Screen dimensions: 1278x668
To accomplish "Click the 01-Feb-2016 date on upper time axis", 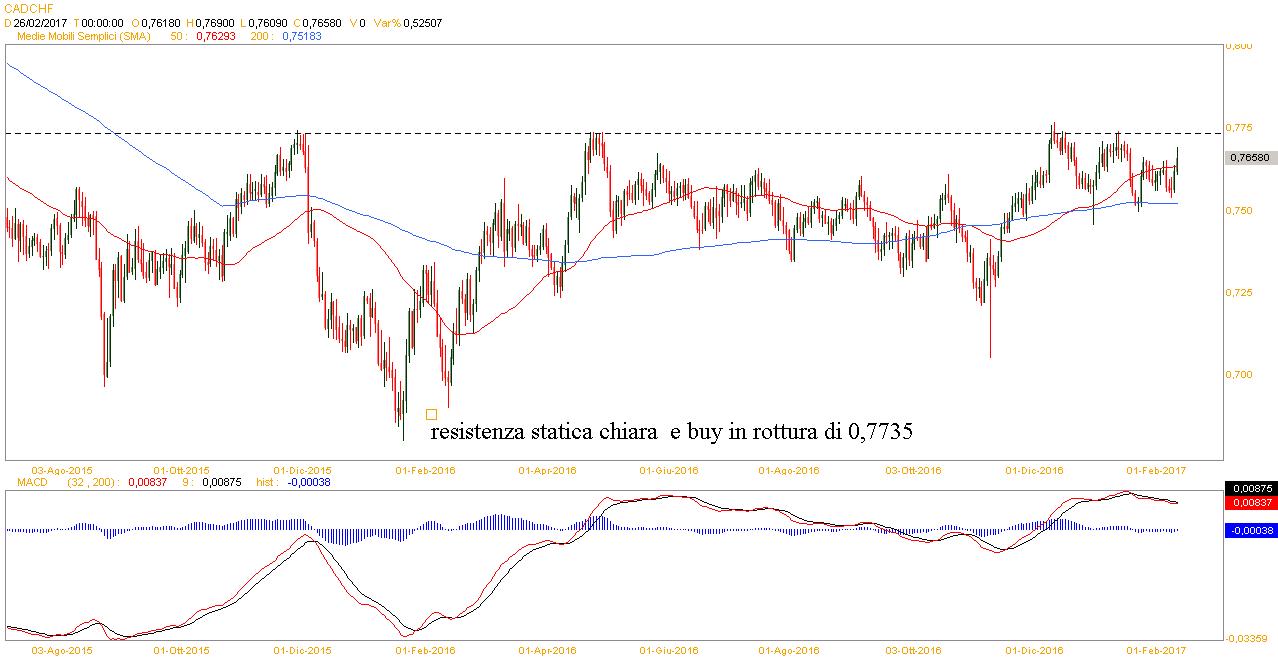I will point(425,469).
